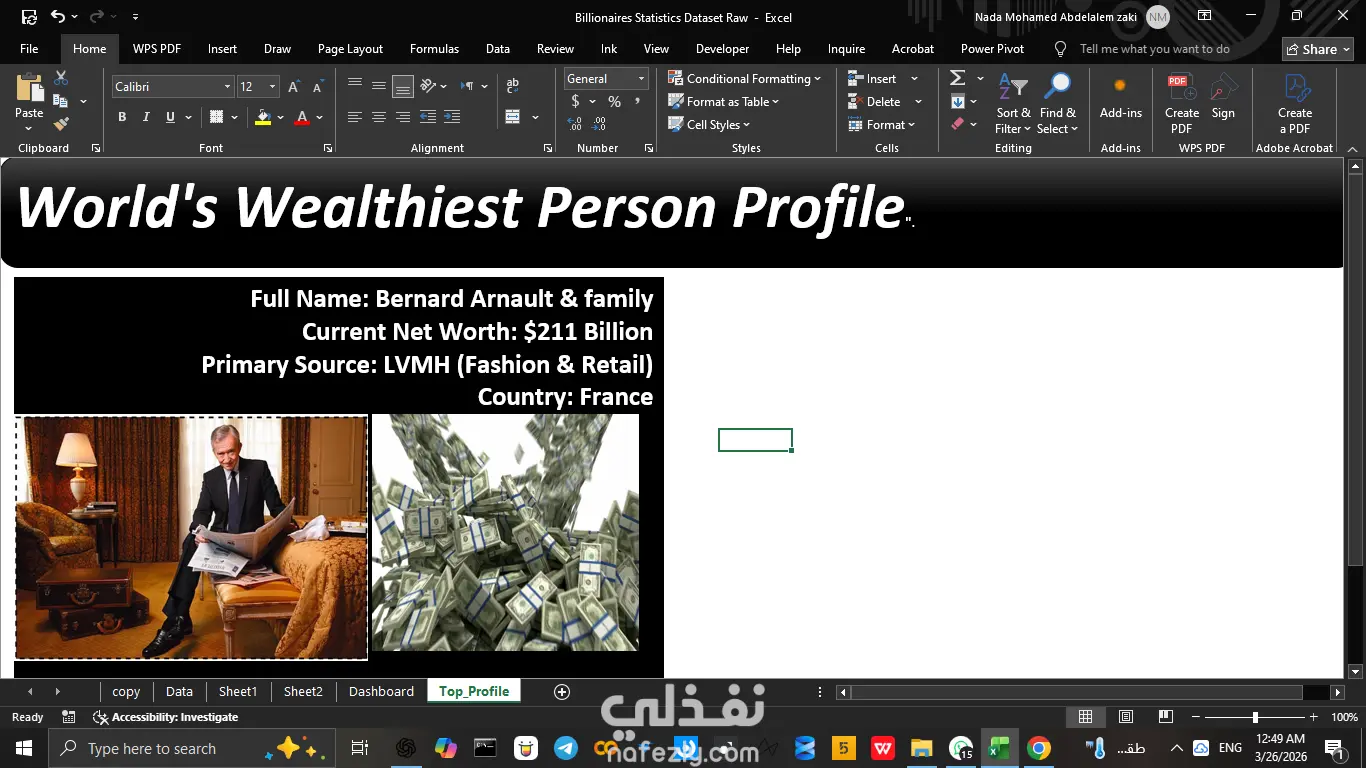Open the Insert ribbon tab

click(x=222, y=48)
